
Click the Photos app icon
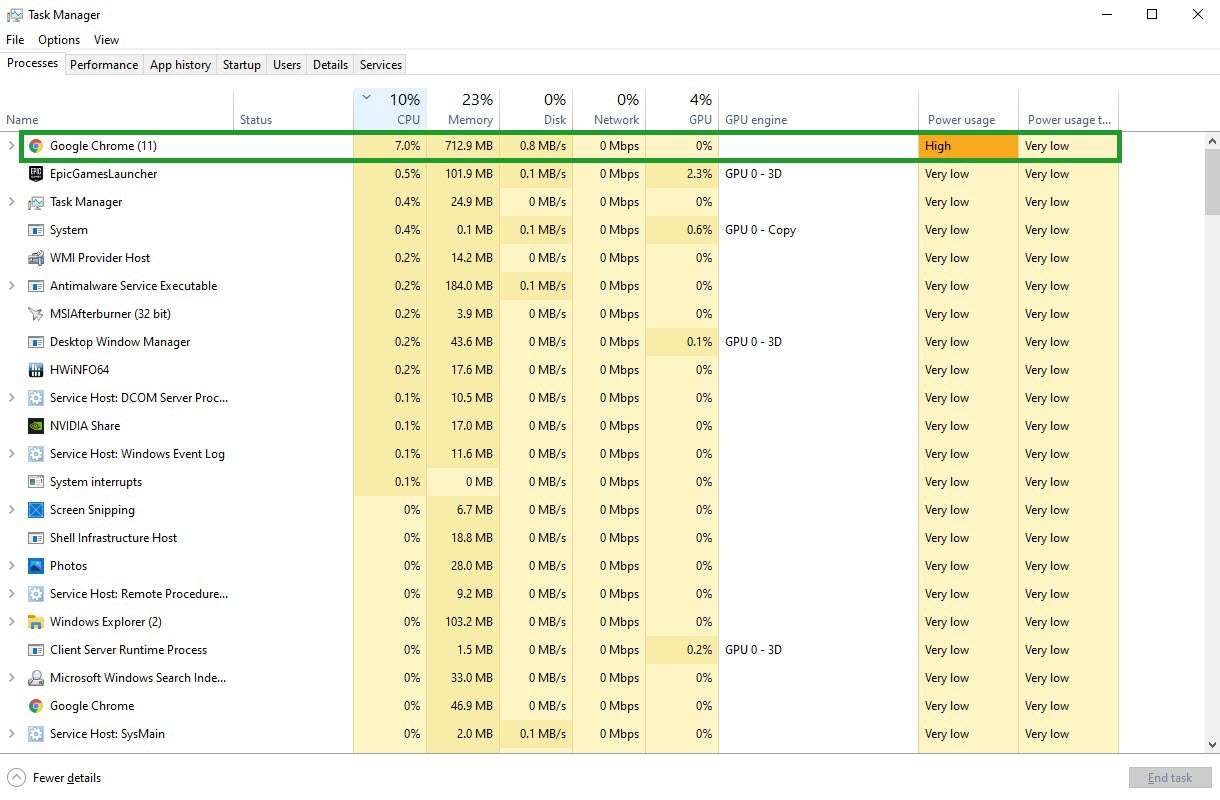(36, 566)
